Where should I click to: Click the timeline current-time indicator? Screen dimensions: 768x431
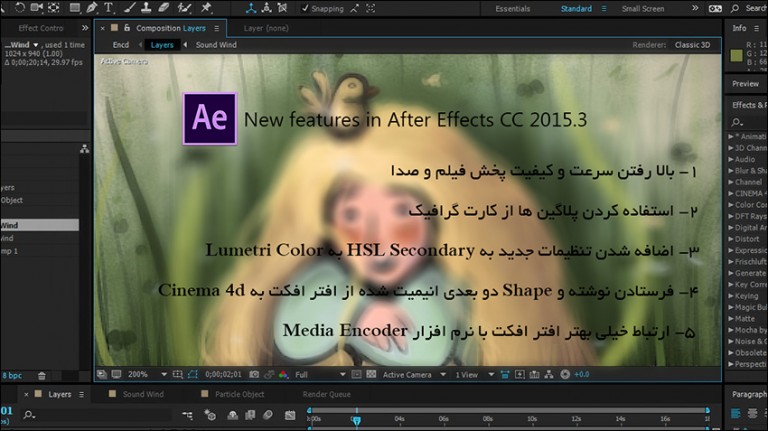pyautogui.click(x=357, y=421)
